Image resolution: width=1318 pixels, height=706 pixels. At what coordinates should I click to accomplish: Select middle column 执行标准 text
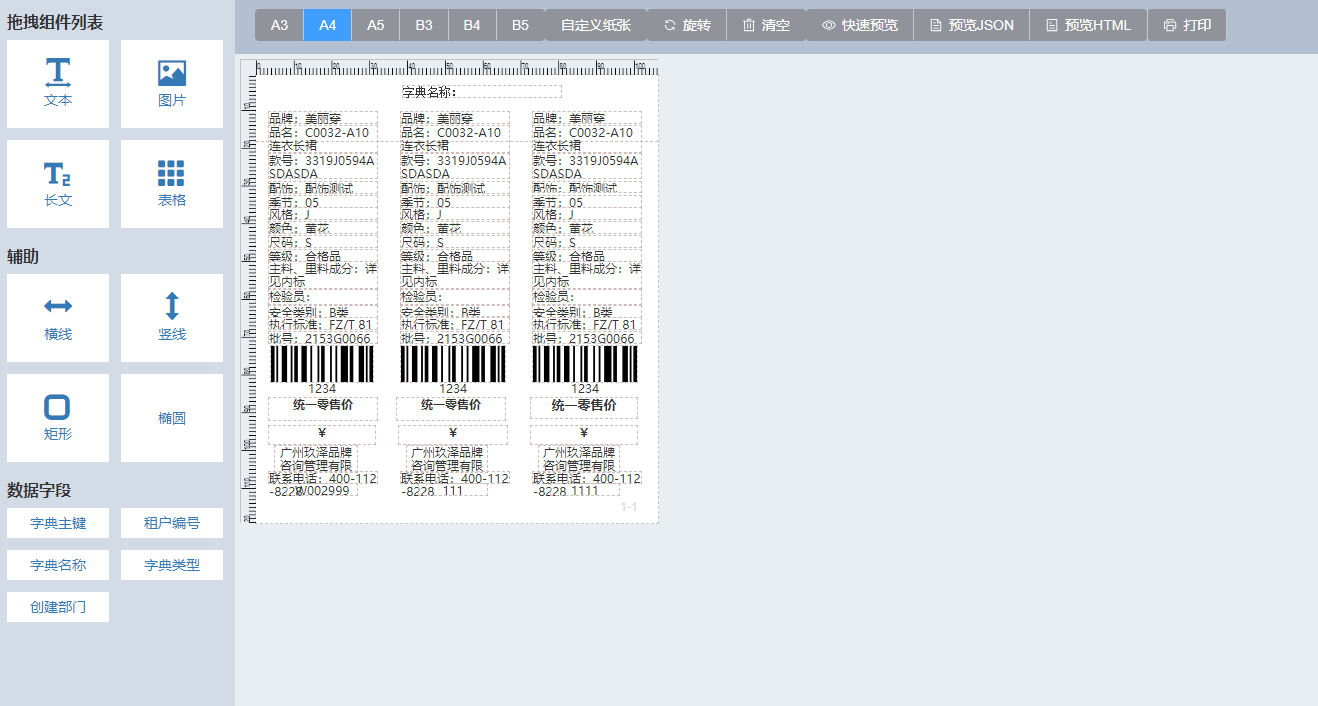click(x=455, y=324)
